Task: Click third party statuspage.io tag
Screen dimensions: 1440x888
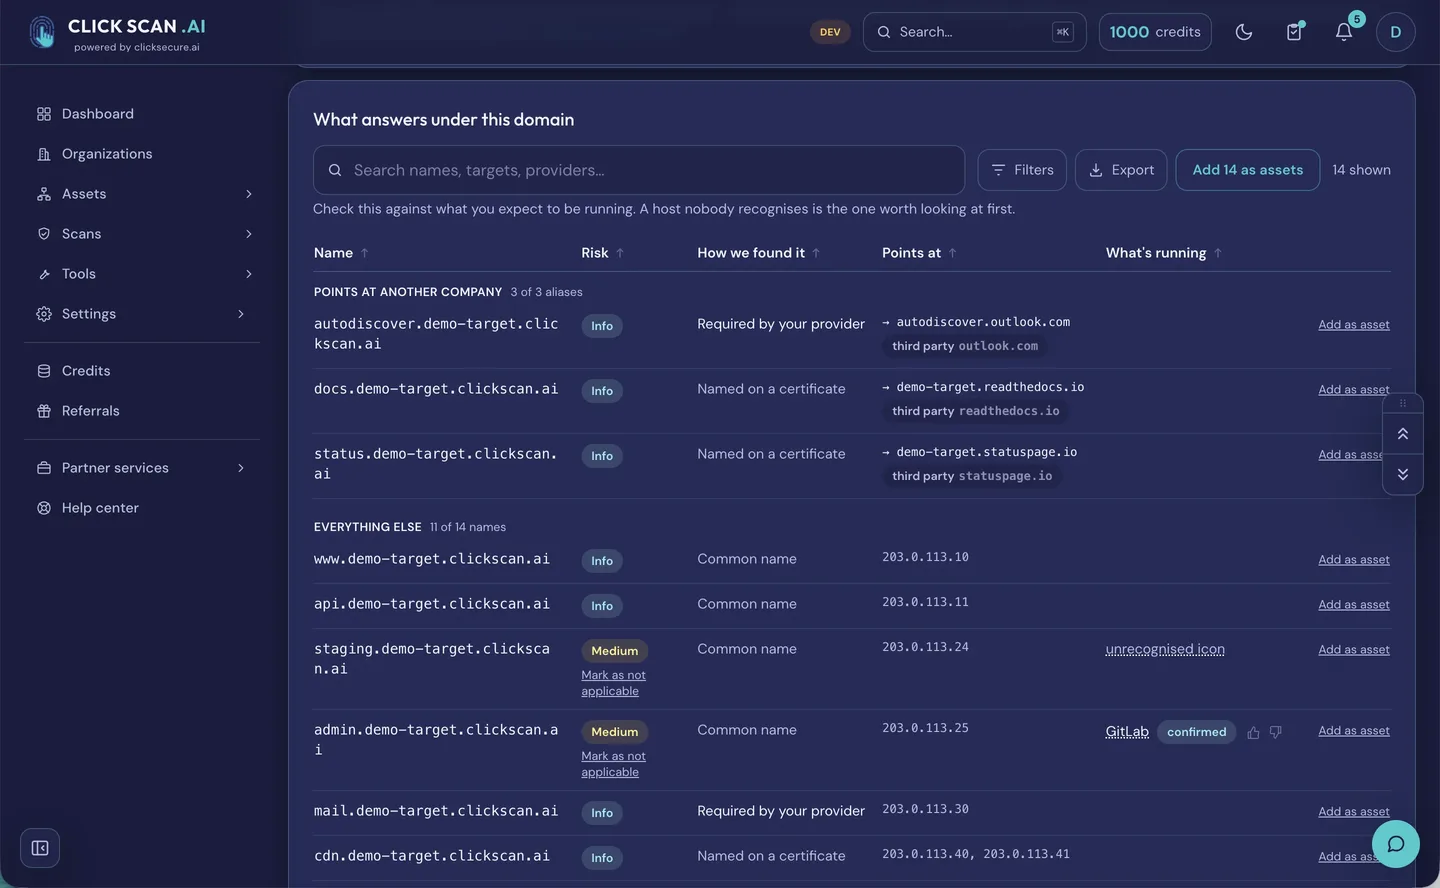Action: coord(972,476)
